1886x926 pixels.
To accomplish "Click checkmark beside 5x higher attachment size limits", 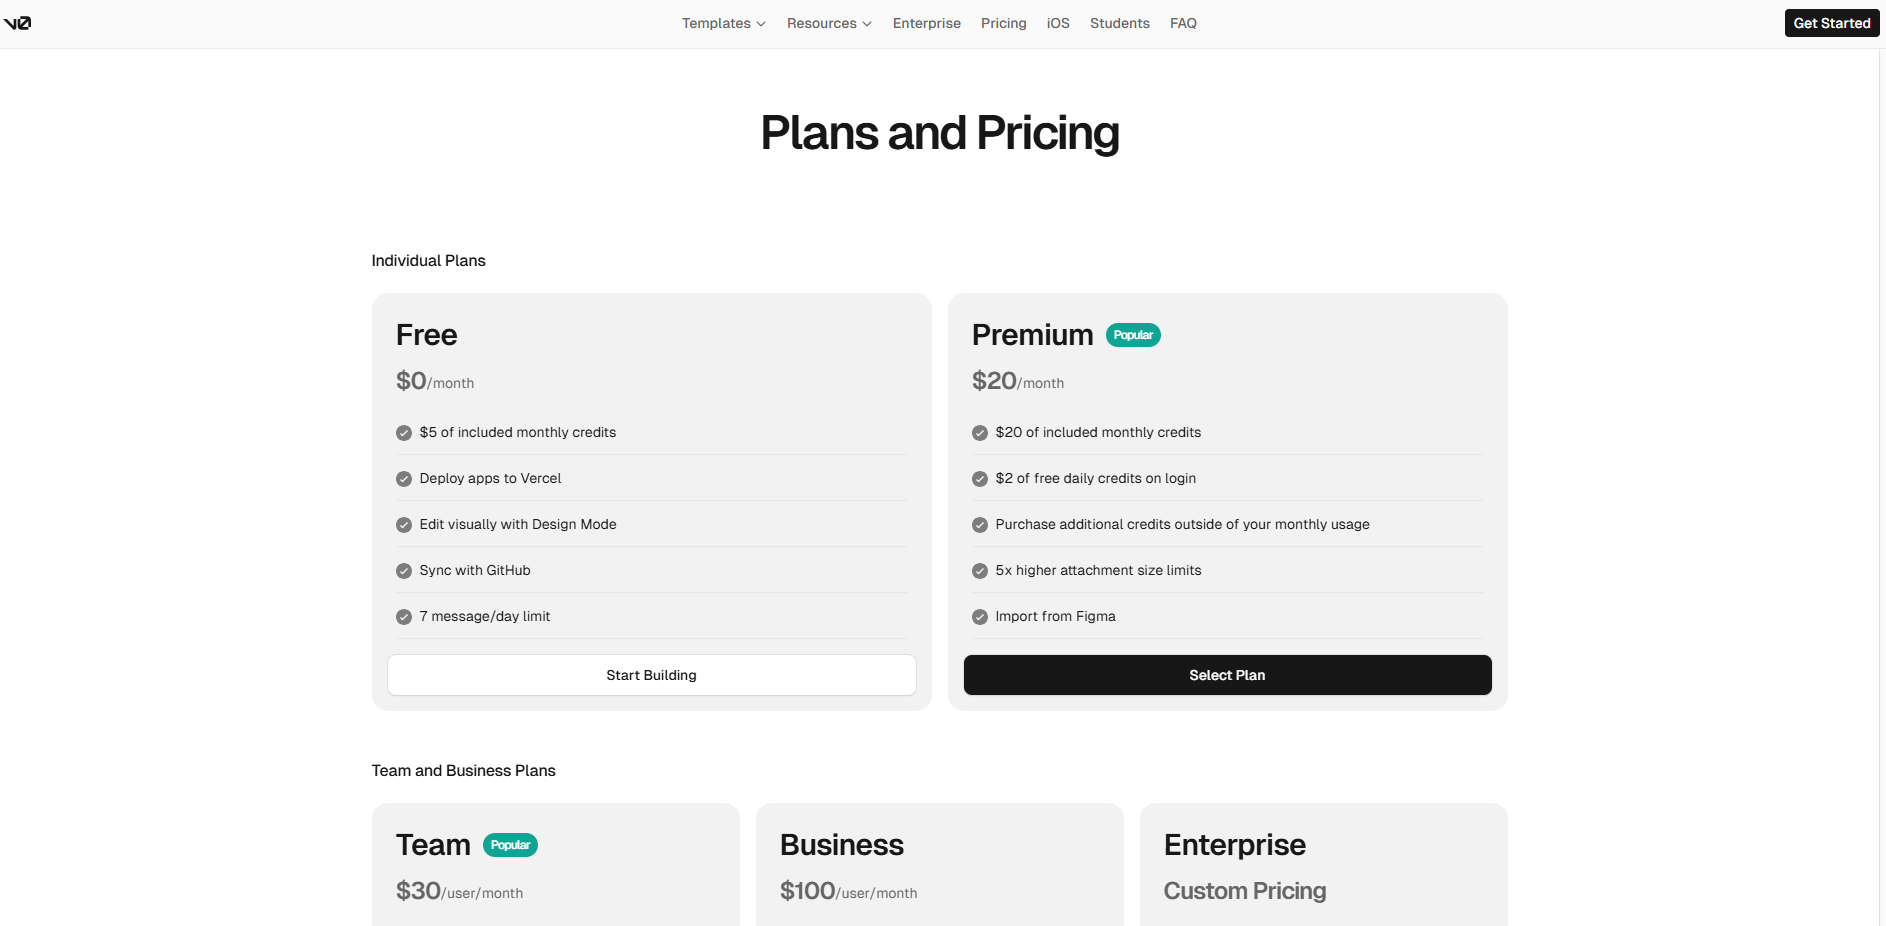I will pyautogui.click(x=980, y=571).
